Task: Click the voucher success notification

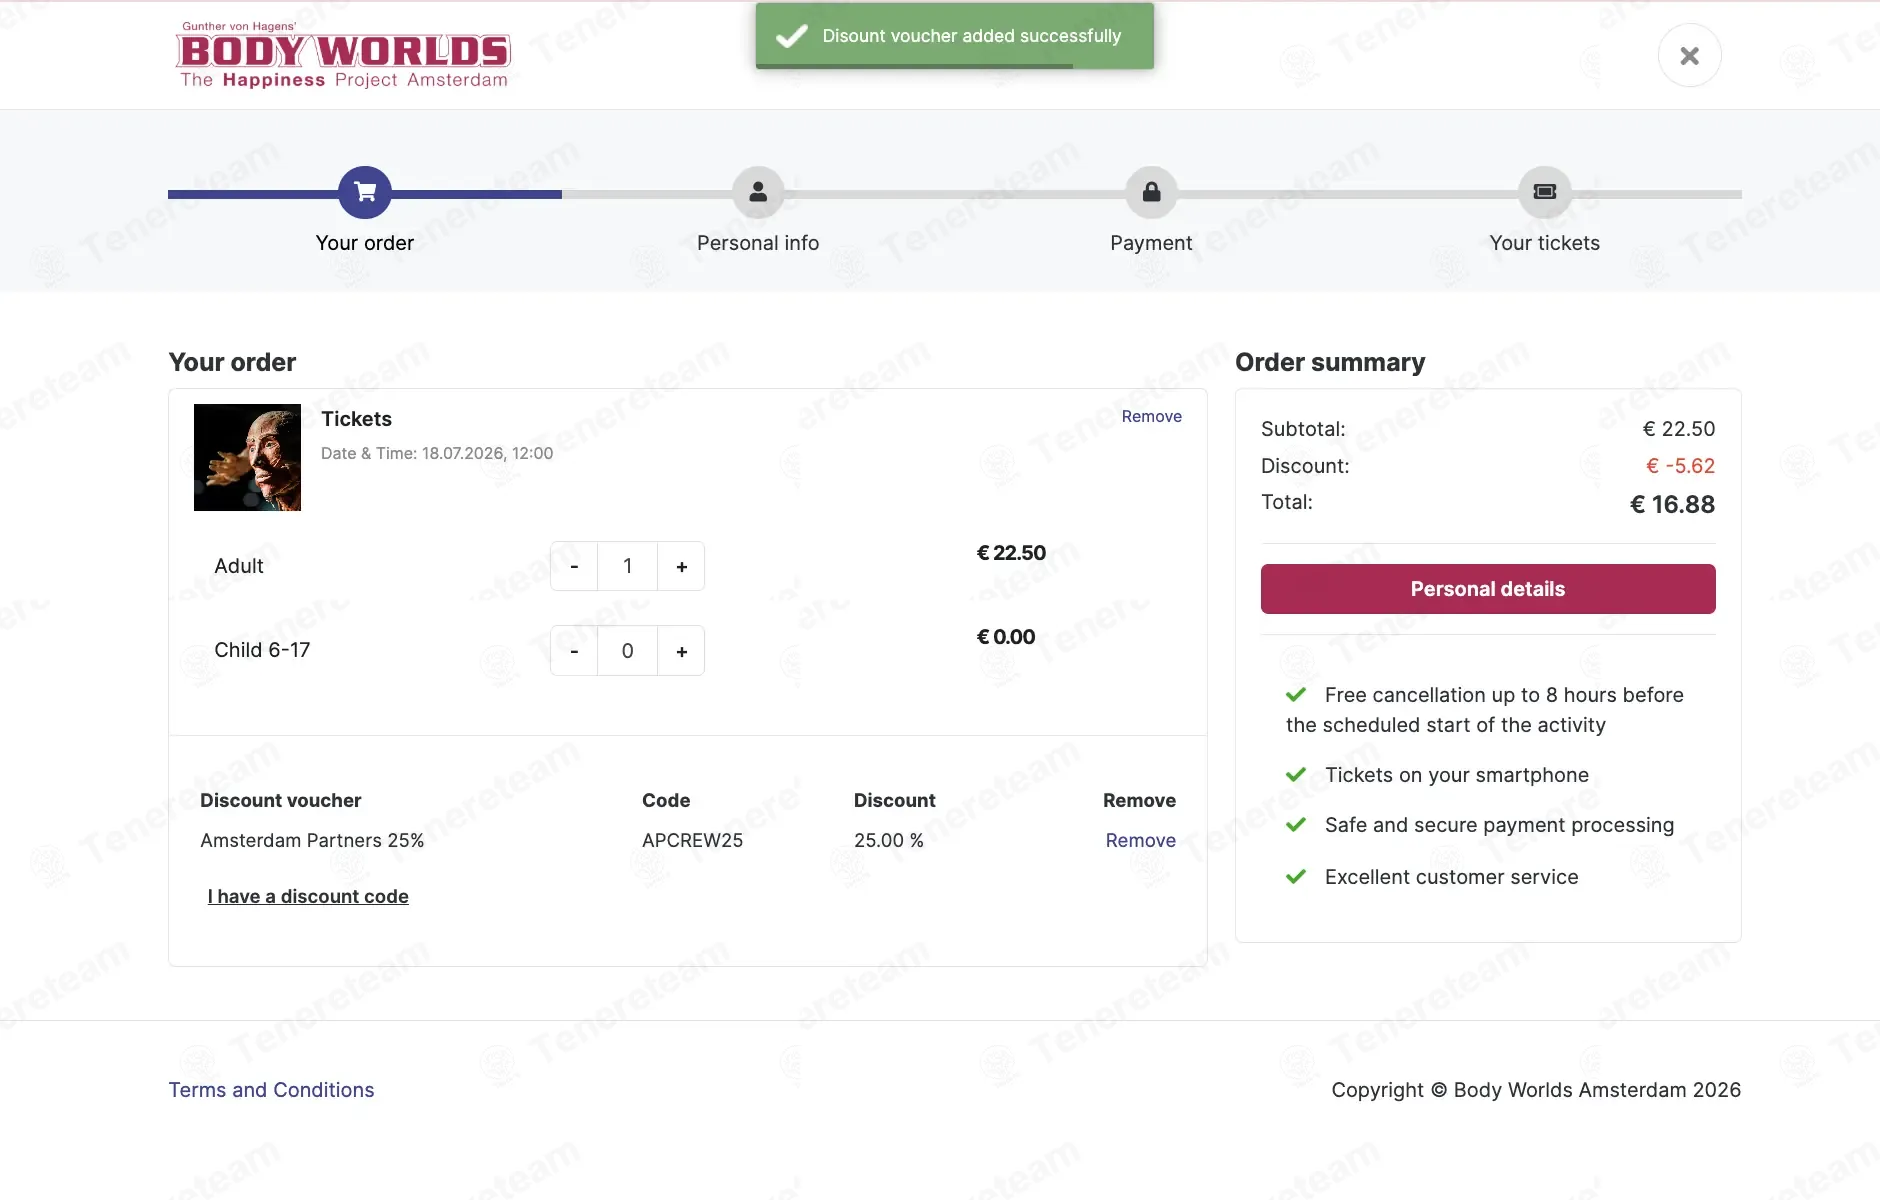Action: [x=955, y=36]
